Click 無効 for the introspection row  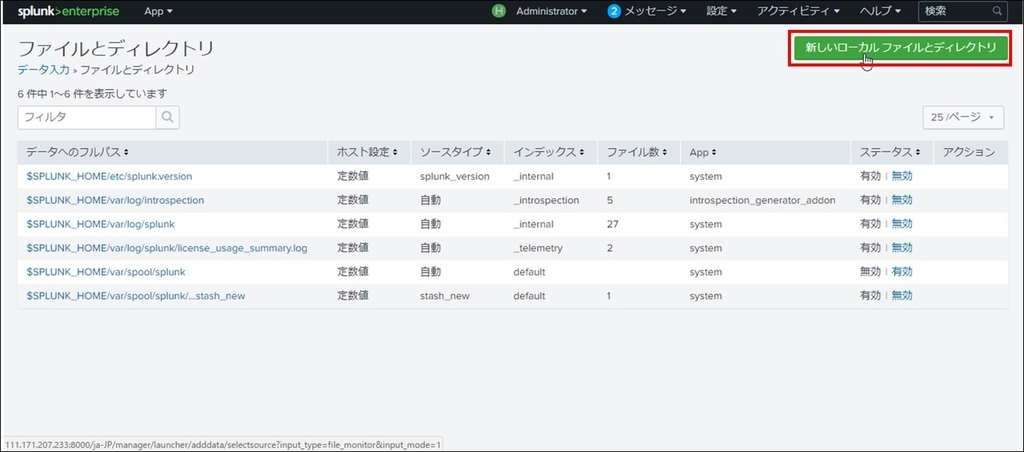(x=902, y=200)
